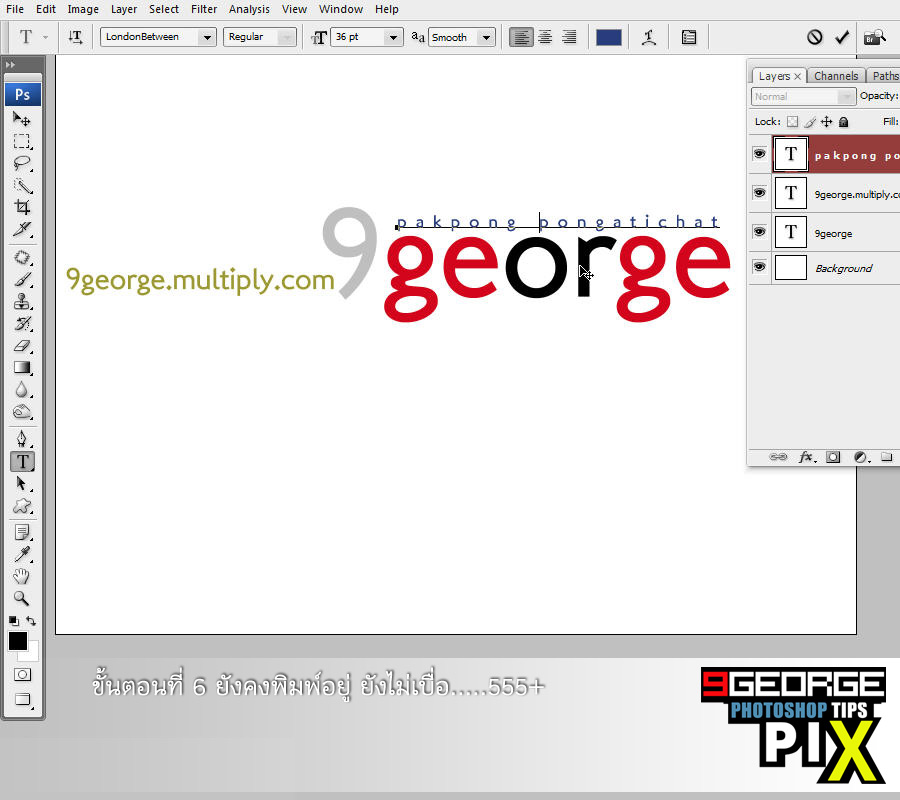Image resolution: width=900 pixels, height=800 pixels.
Task: Select the Slice tool
Action: 22,229
